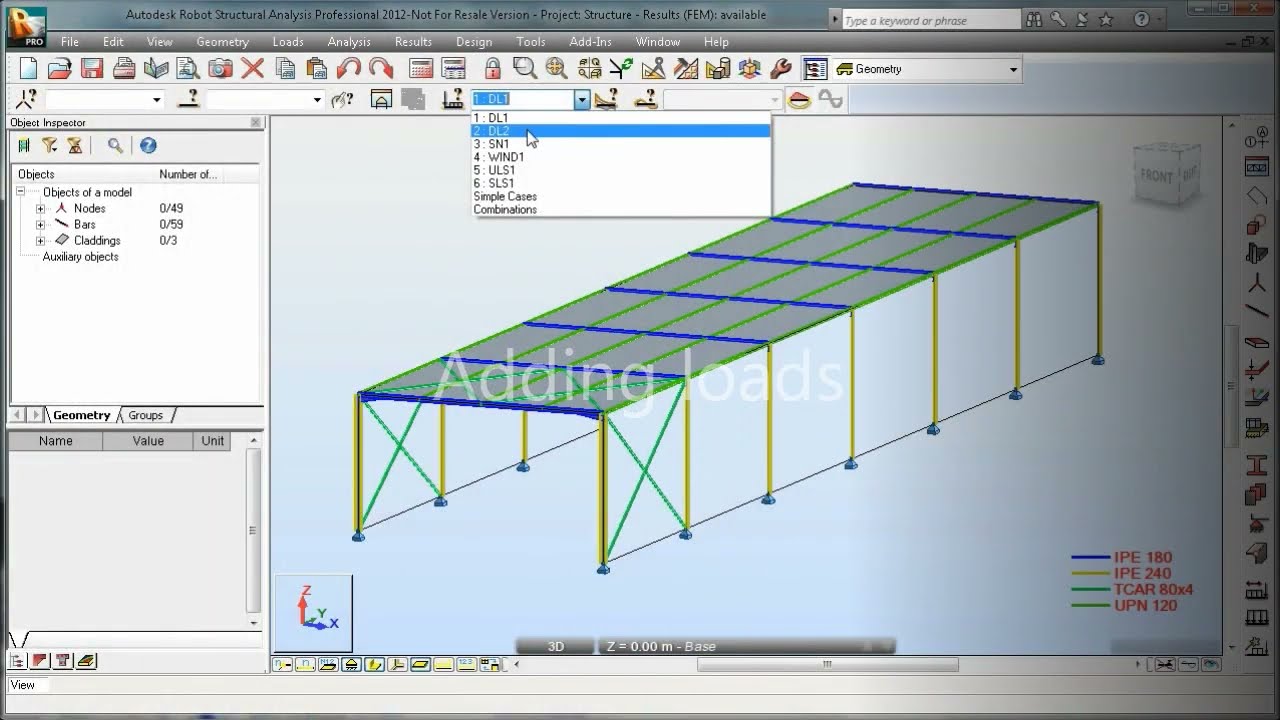The height and width of the screenshot is (720, 1280).
Task: Select Combinations in list
Action: click(x=621, y=209)
